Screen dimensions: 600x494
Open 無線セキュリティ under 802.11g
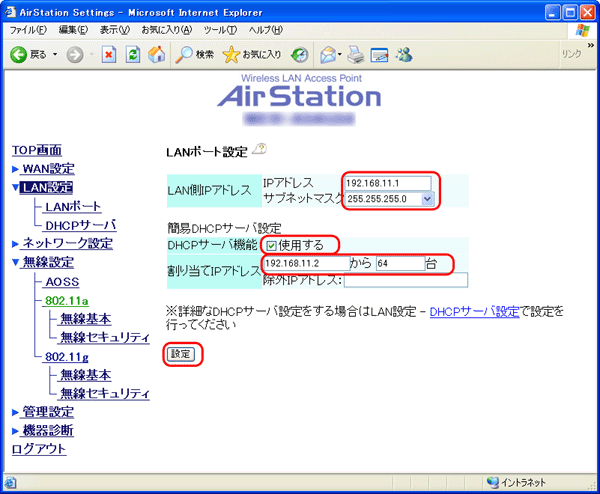tap(105, 393)
